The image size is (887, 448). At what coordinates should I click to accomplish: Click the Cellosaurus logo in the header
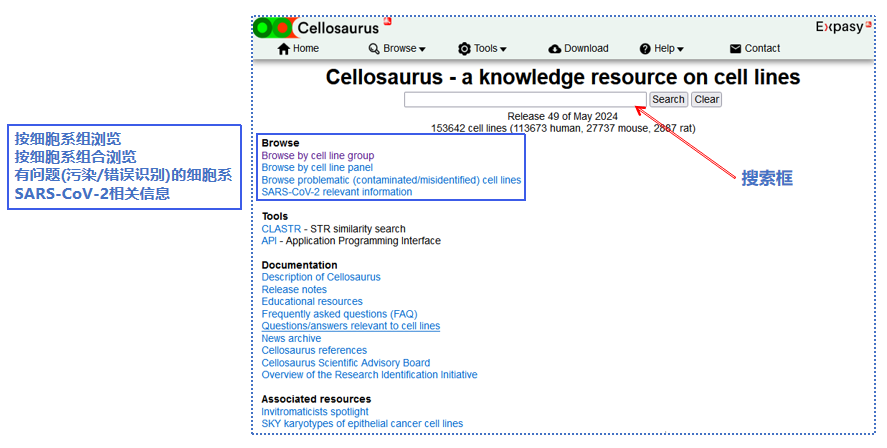[318, 28]
